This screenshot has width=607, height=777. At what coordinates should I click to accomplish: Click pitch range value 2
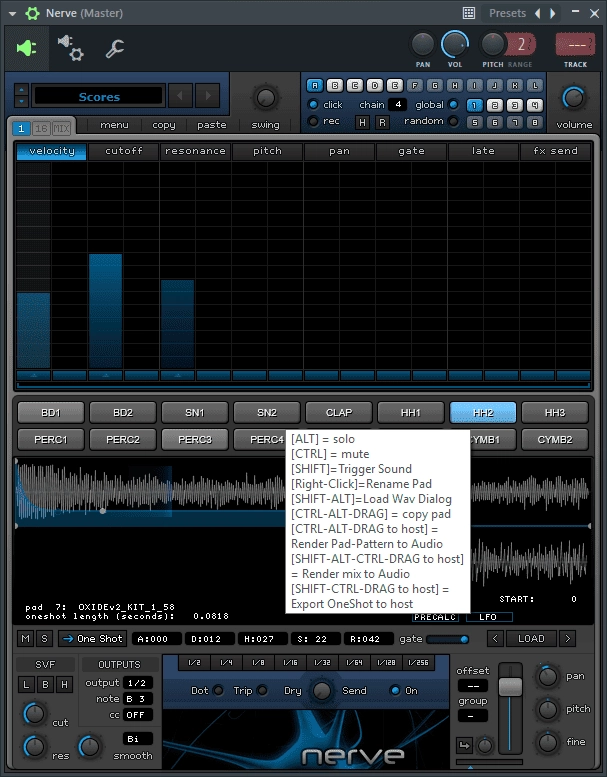pos(521,45)
